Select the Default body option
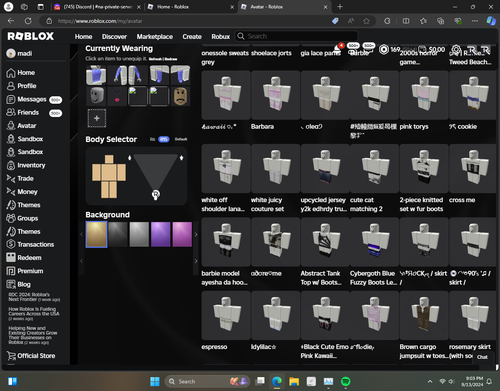Viewport: 500px width, 391px height. click(181, 139)
